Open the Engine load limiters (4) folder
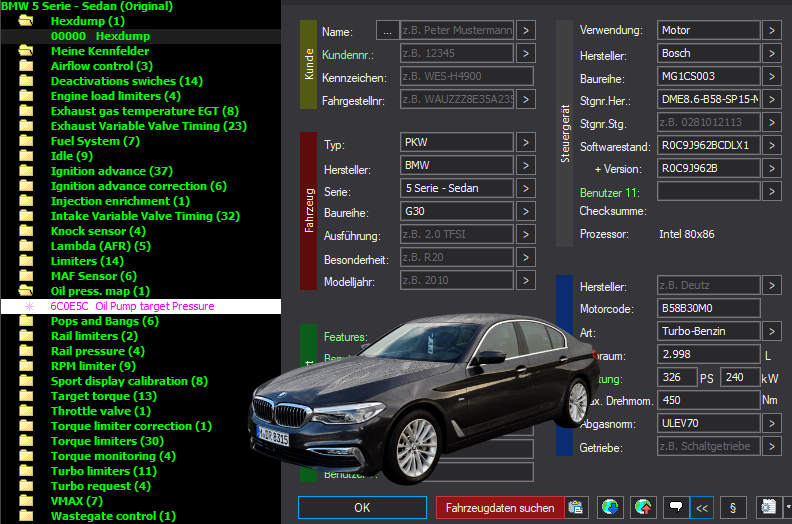Viewport: 792px width, 524px height. (116, 96)
